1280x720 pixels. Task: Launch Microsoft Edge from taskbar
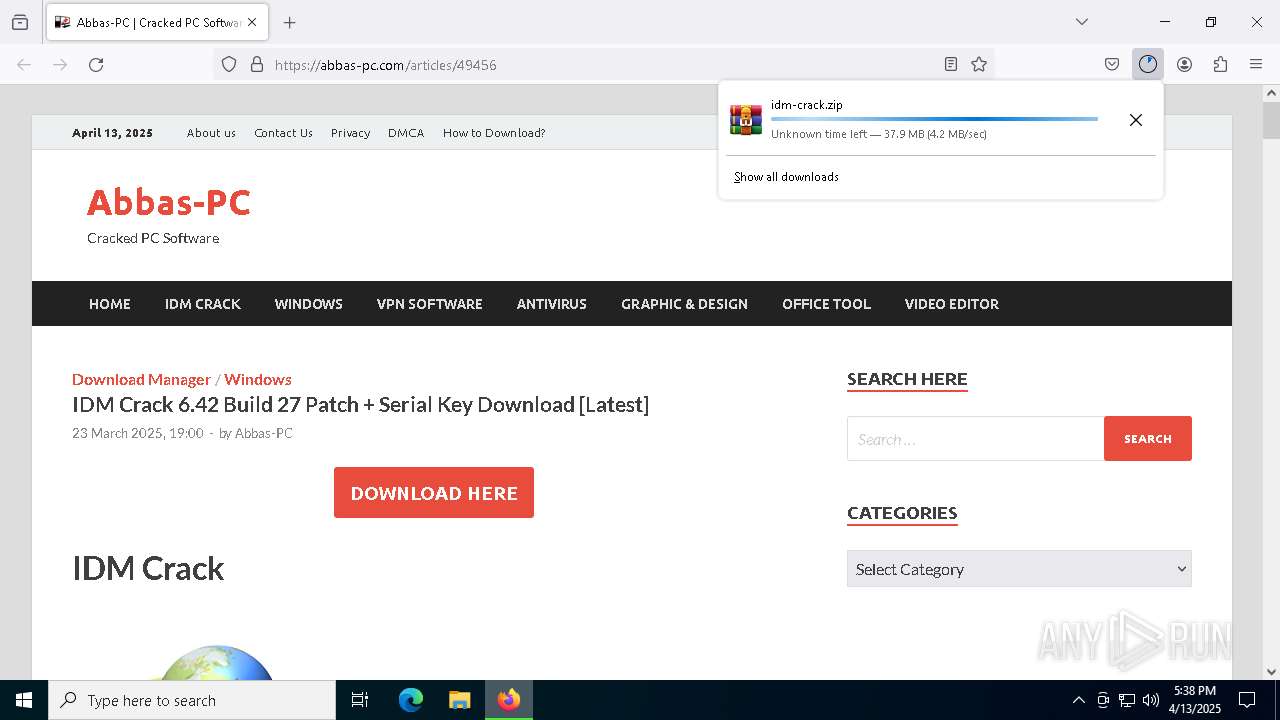[x=411, y=700]
